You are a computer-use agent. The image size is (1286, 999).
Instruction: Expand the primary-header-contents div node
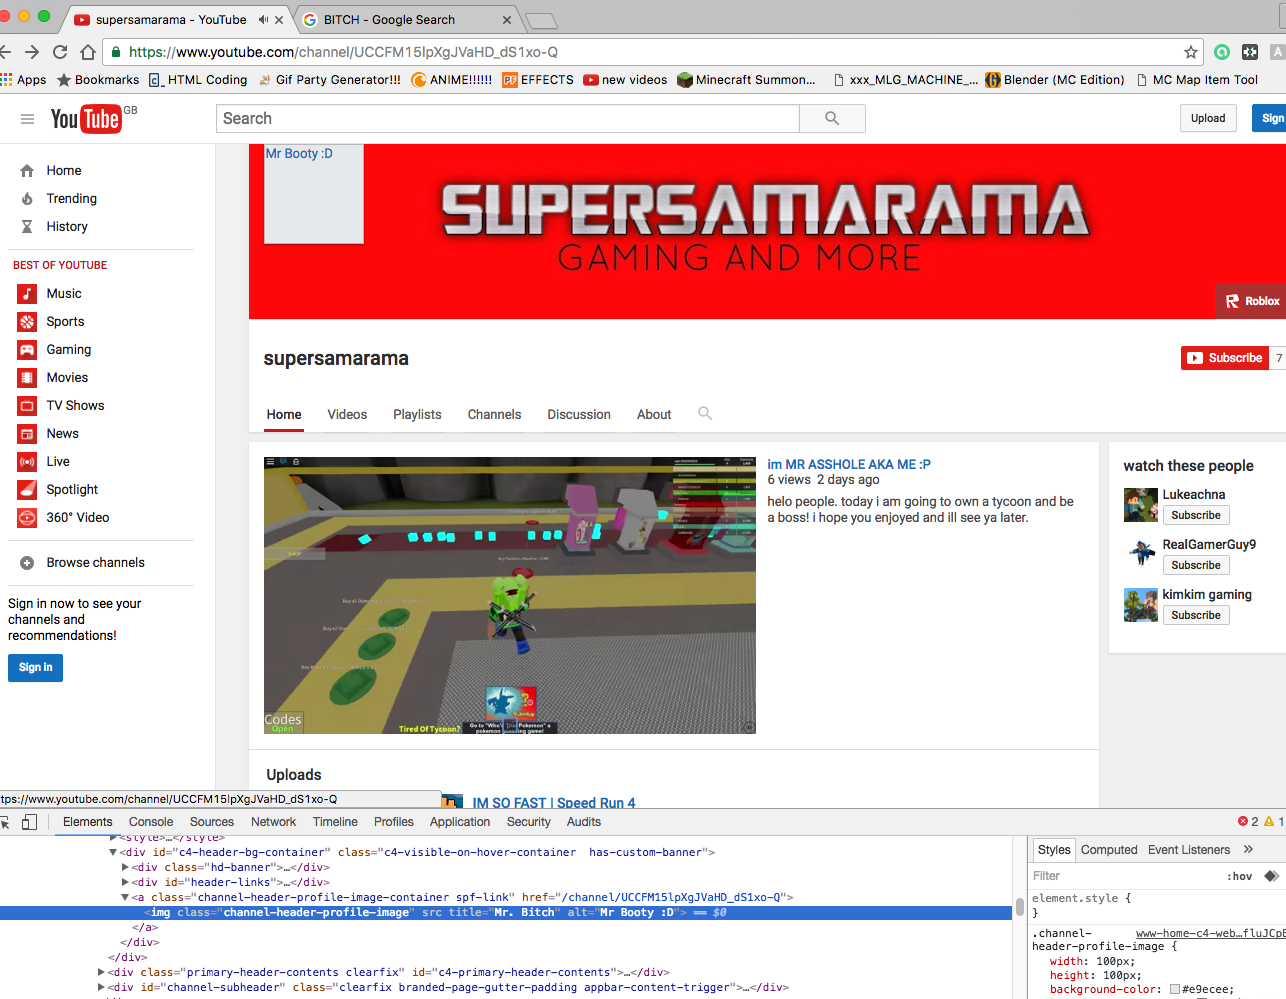(x=101, y=973)
